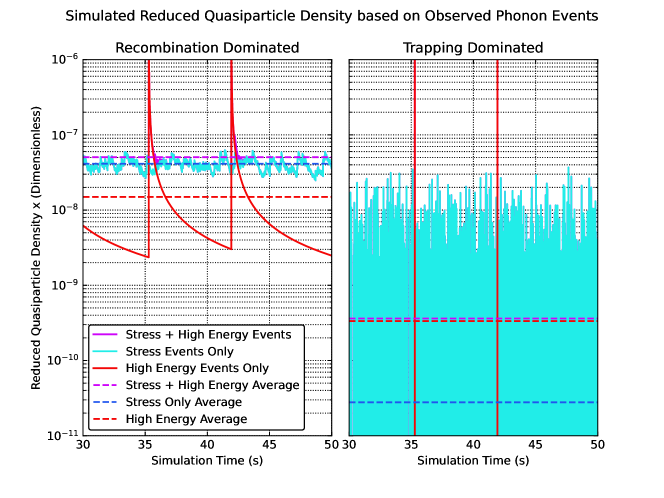
Task: Select legend entry "Stress + High Energy Events"
Action: pyautogui.click(x=208, y=335)
